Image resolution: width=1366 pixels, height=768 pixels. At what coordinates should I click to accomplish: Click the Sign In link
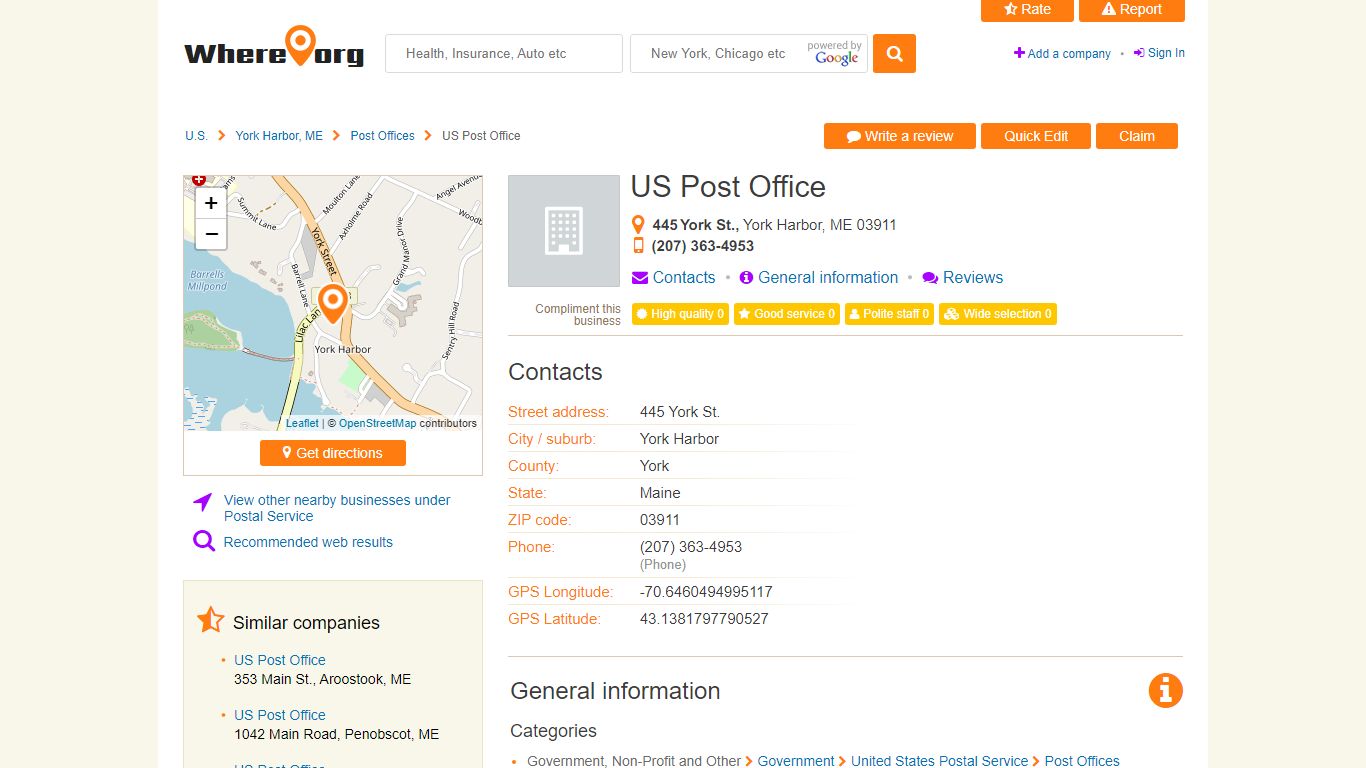[1159, 53]
